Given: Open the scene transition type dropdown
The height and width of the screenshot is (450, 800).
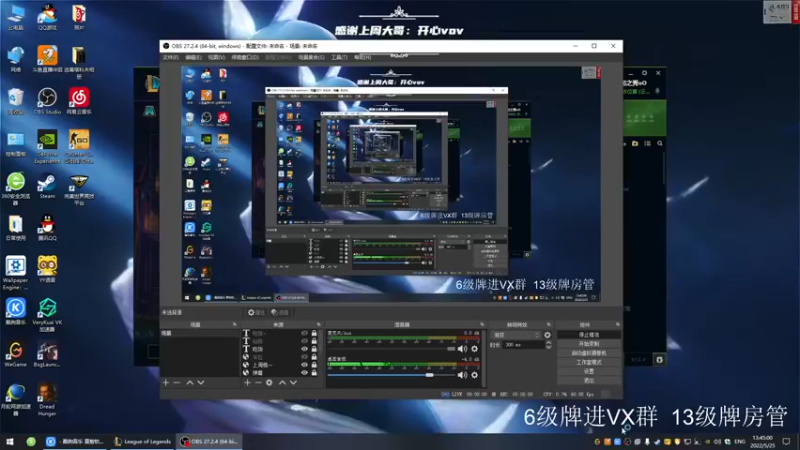Looking at the screenshot, I should point(516,335).
